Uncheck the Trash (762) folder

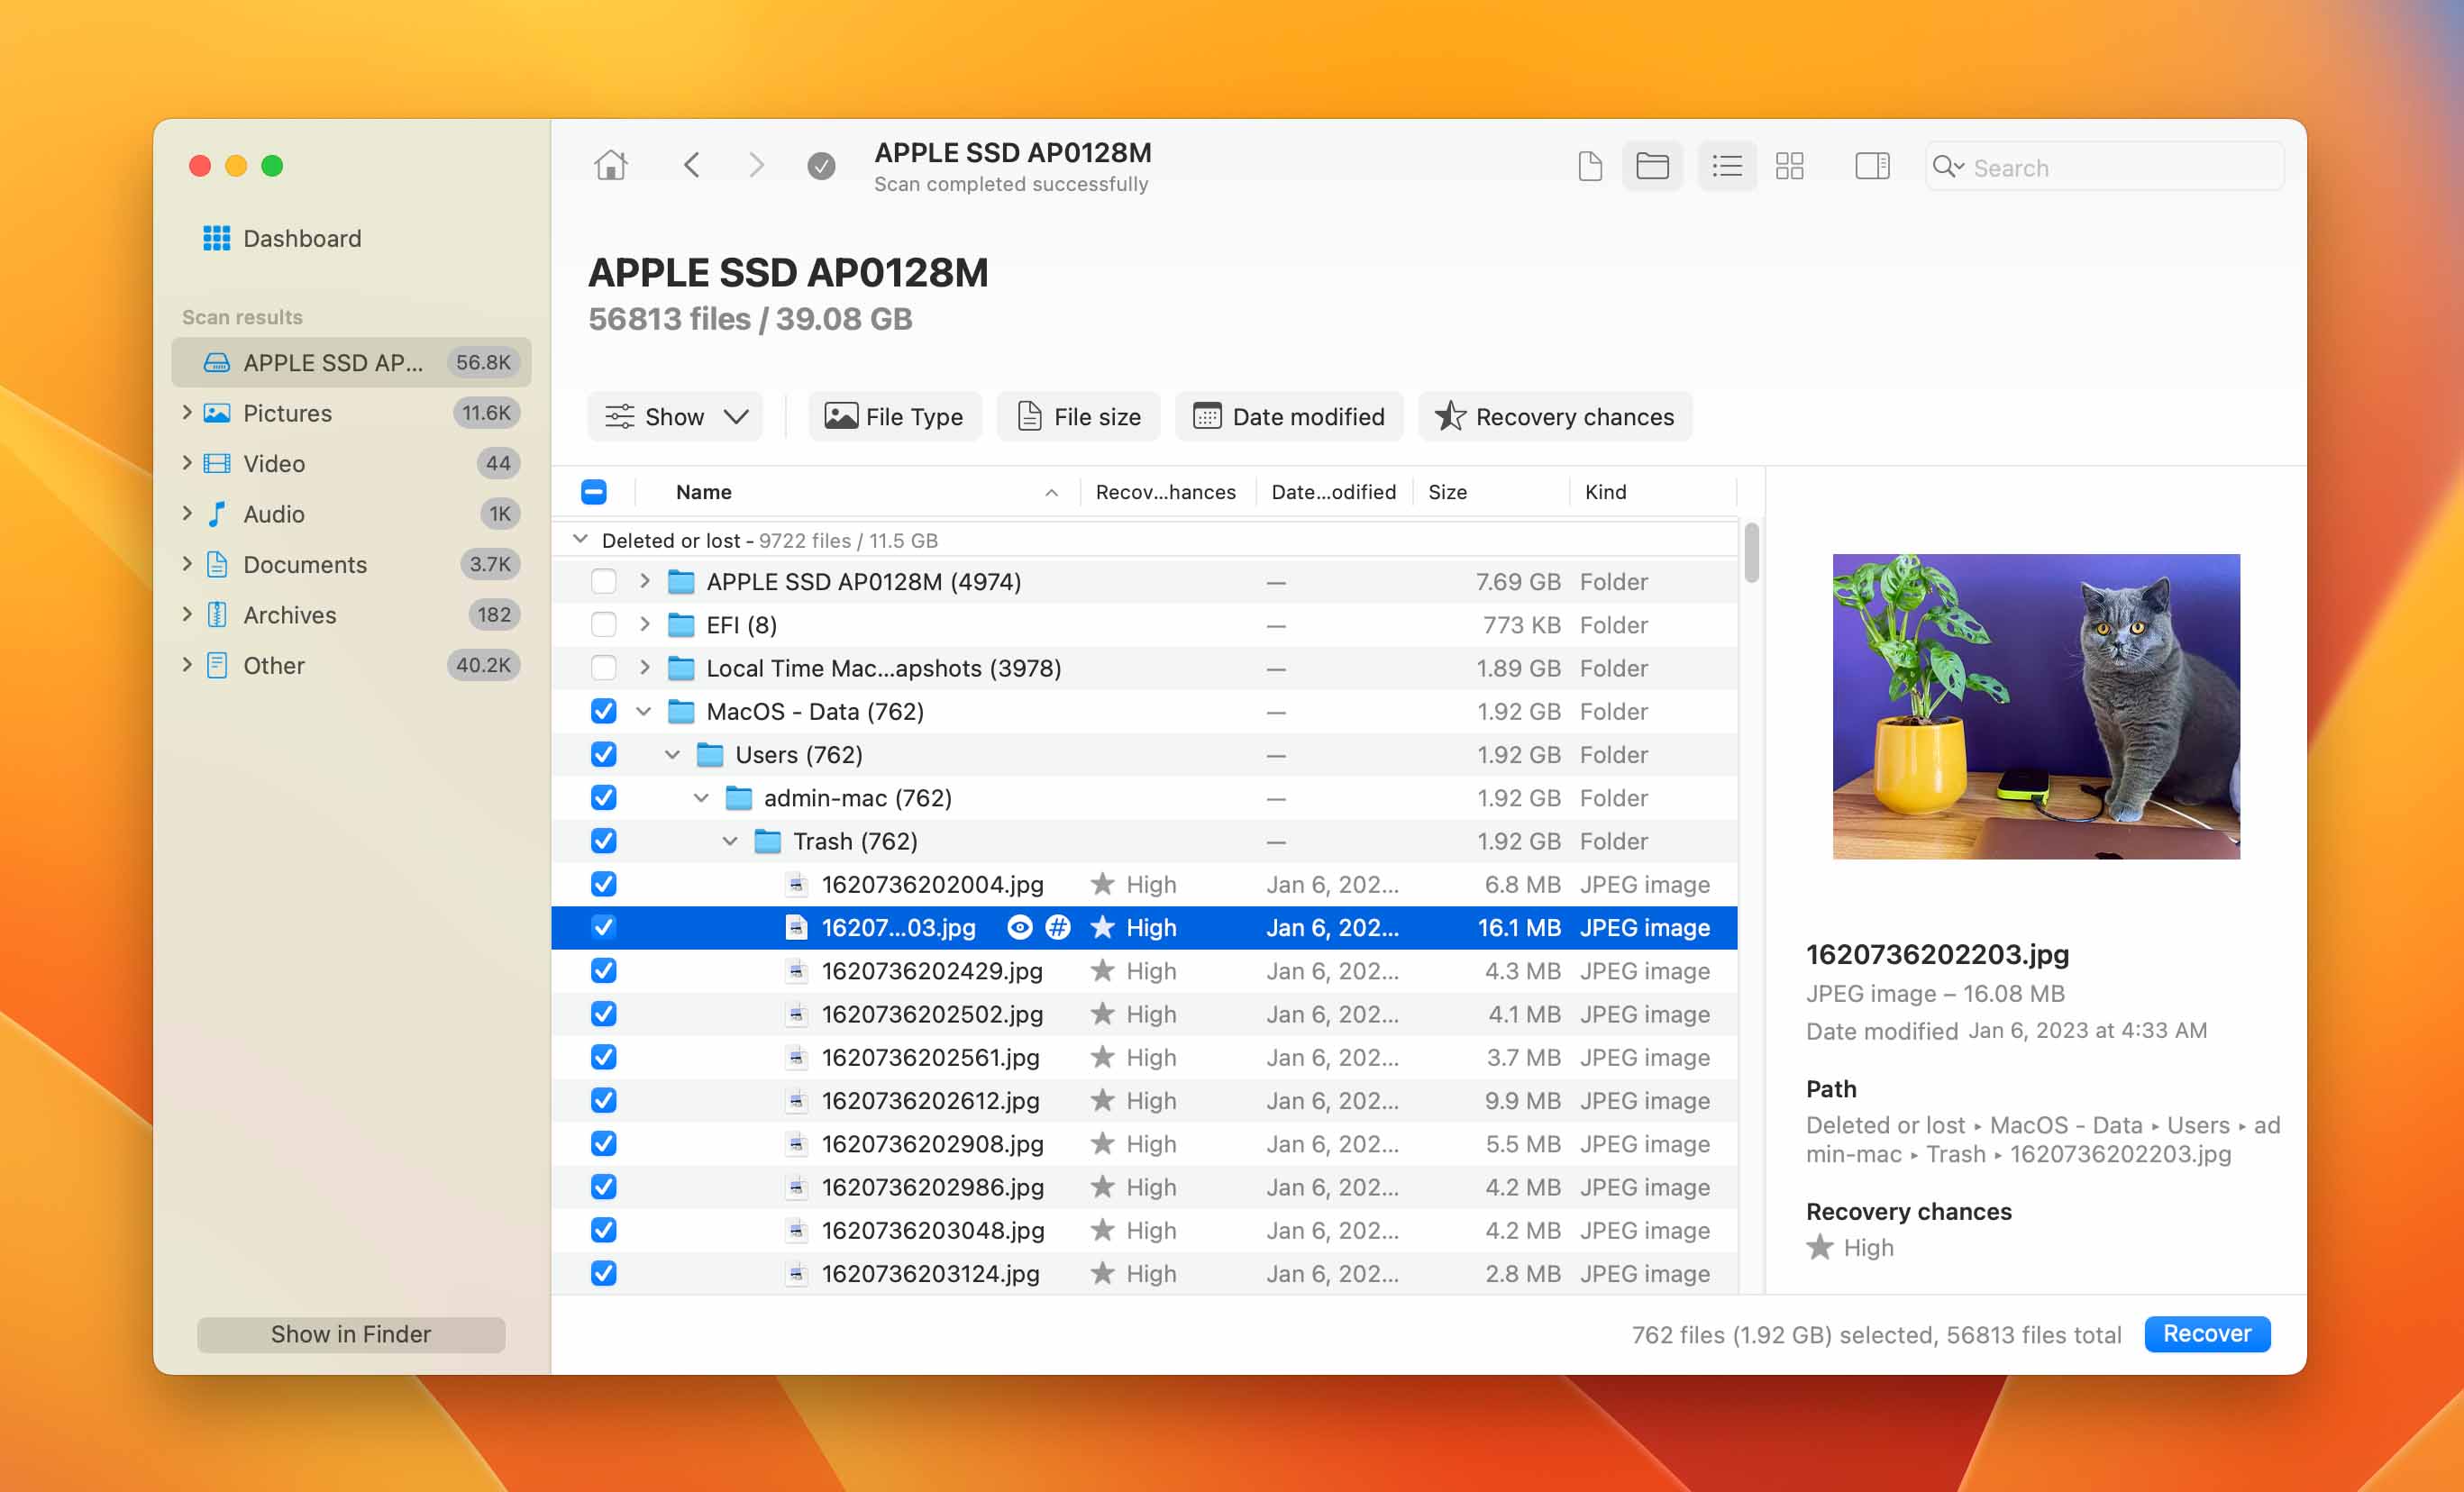(x=604, y=841)
